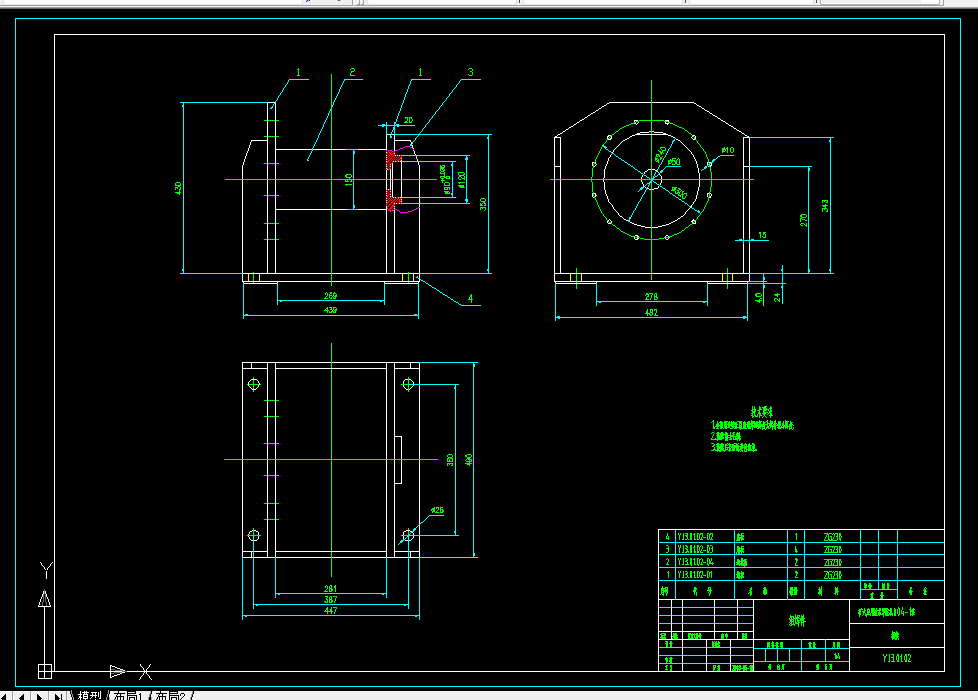This screenshot has width=978, height=700.
Task: Click the 281 dimension in plan view
Action: pyautogui.click(x=331, y=588)
